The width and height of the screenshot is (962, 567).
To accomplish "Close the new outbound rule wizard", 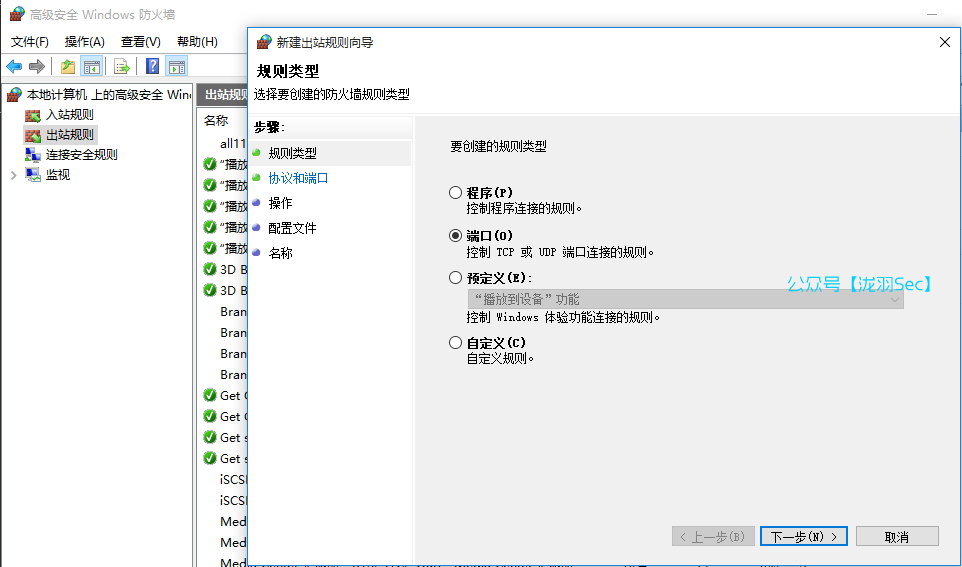I will click(944, 42).
